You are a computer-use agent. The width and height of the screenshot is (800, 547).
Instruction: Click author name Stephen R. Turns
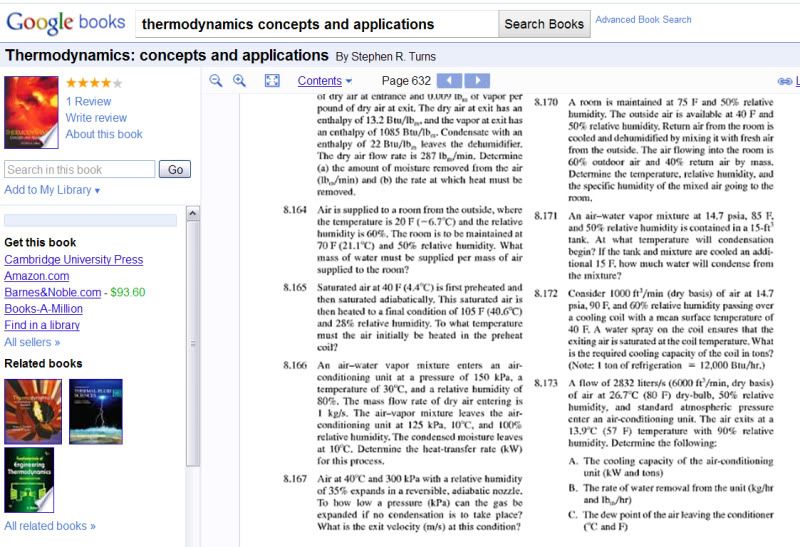(394, 56)
